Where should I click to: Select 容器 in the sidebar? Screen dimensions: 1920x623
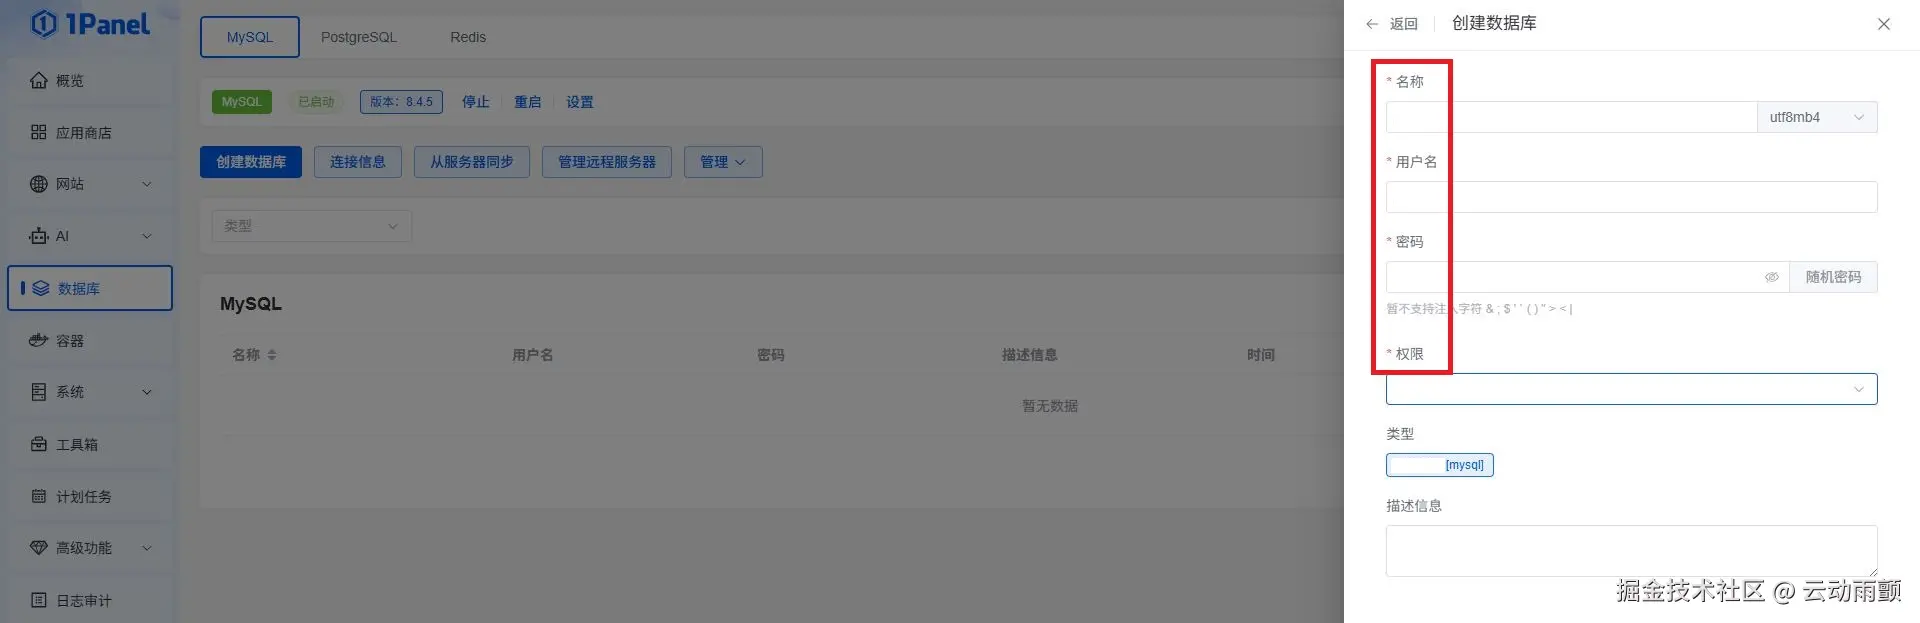[90, 340]
